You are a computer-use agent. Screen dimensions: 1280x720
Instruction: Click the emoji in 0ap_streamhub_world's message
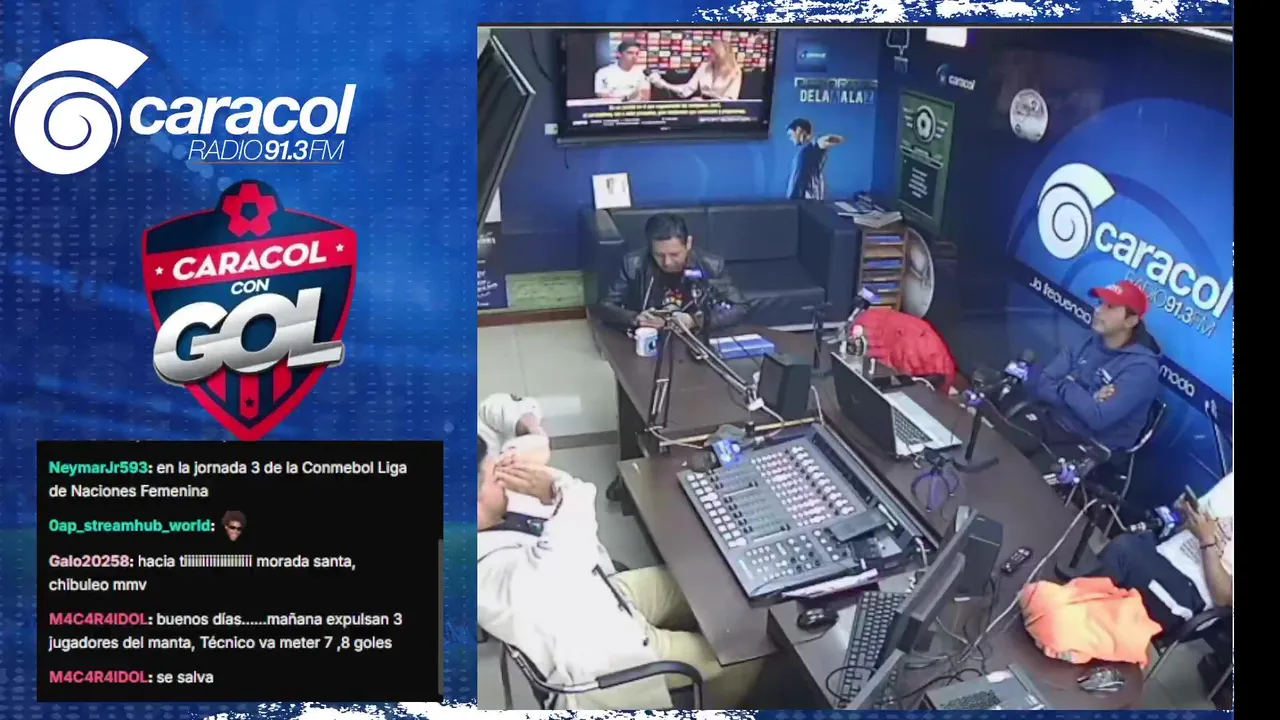click(x=234, y=524)
